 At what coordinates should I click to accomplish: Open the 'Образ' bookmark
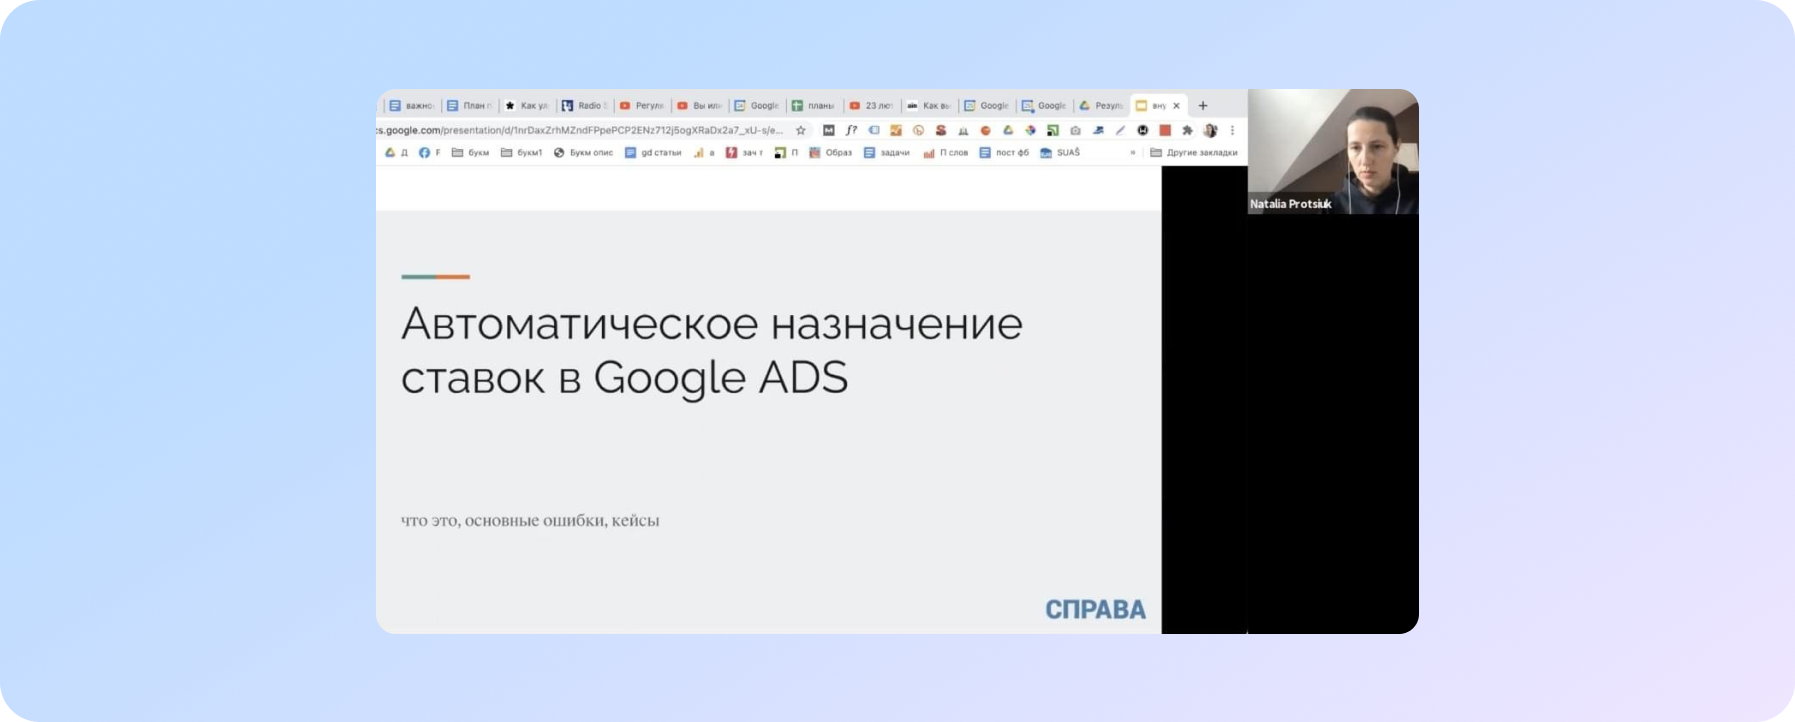830,153
